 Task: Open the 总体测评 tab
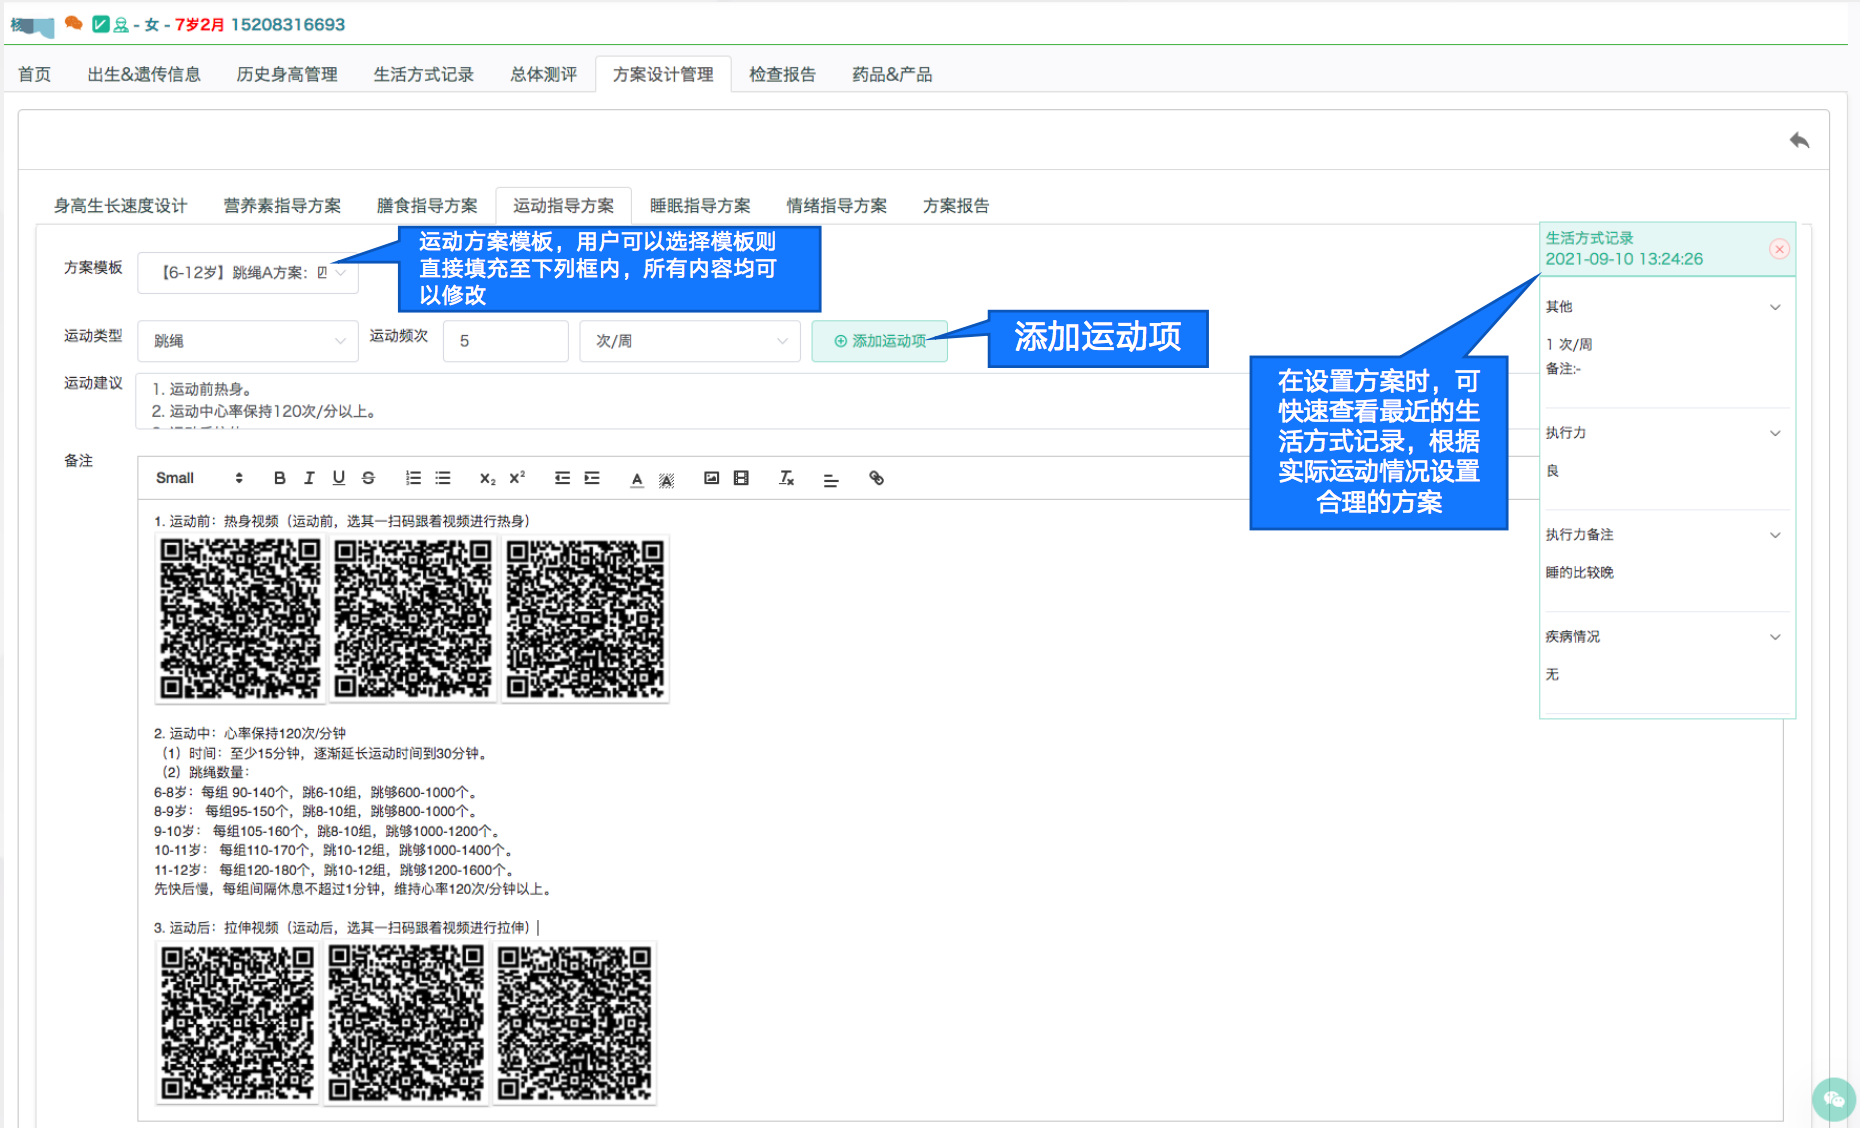(x=543, y=74)
